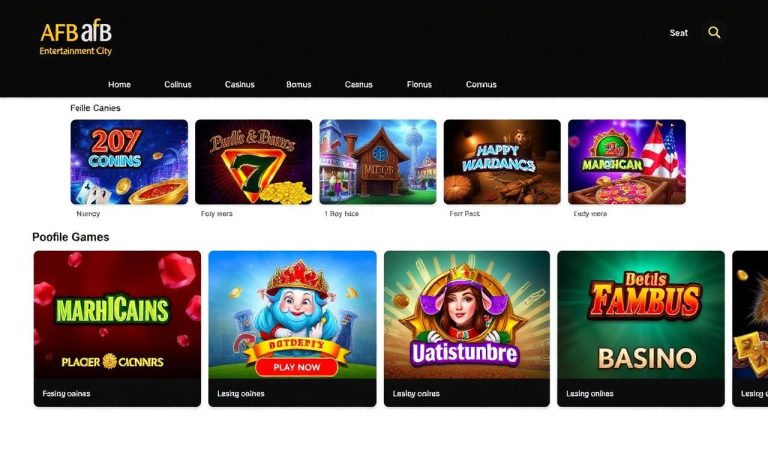Open the Uatistunbre game card
Image resolution: width=768 pixels, height=461 pixels.
click(x=467, y=329)
